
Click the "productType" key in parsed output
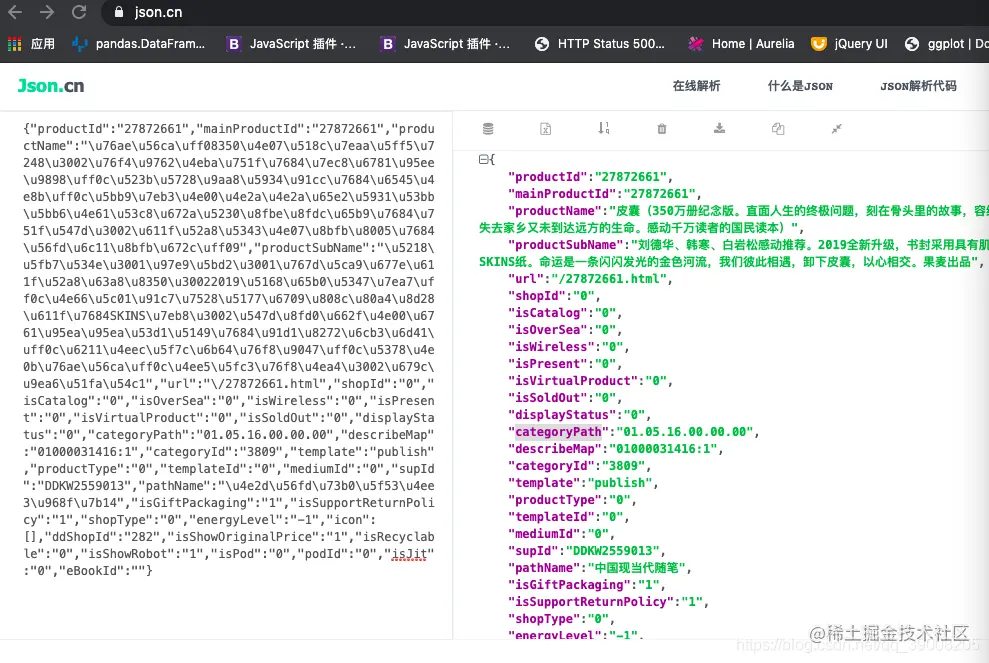coord(554,500)
